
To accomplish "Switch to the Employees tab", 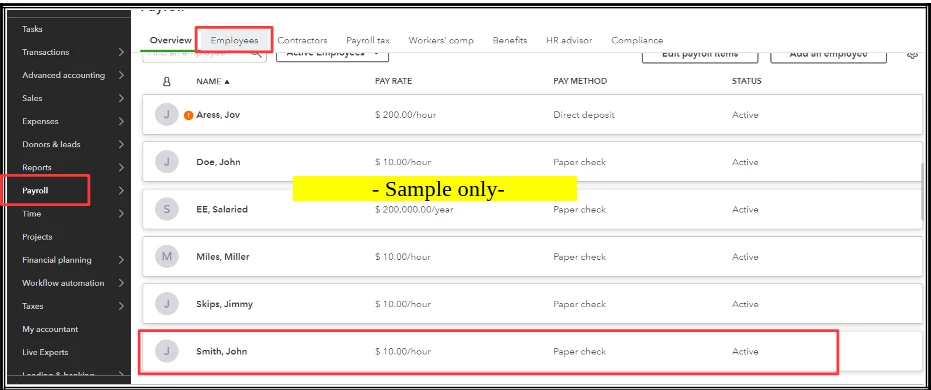I will point(235,40).
